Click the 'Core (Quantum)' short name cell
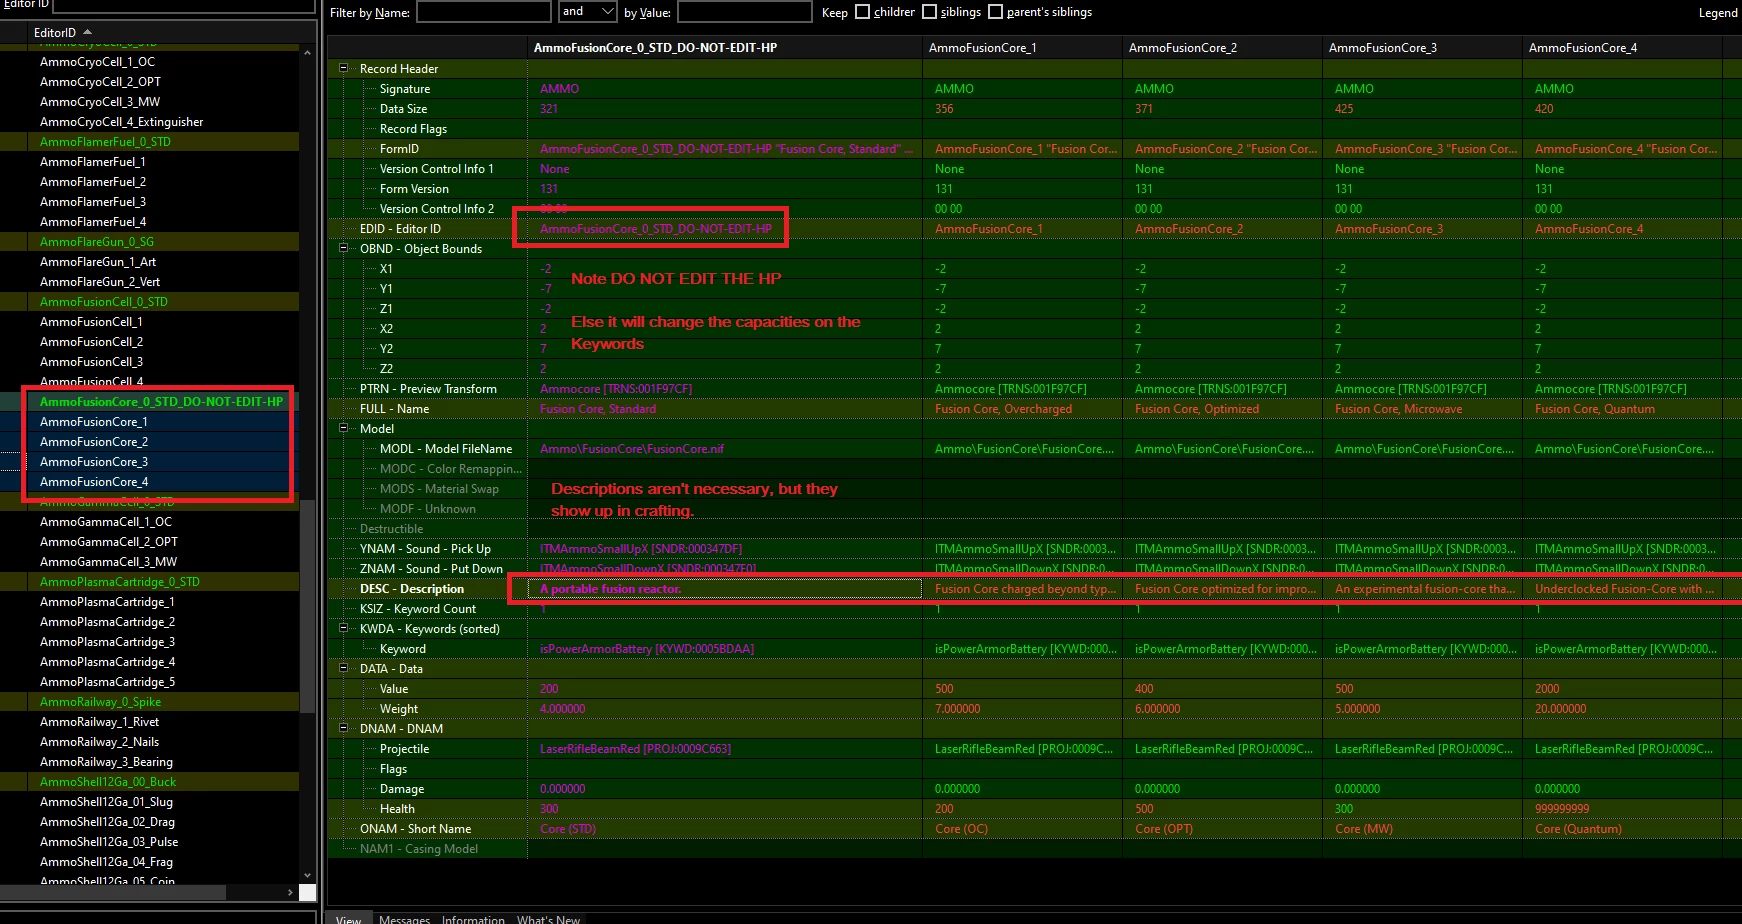 (1622, 829)
